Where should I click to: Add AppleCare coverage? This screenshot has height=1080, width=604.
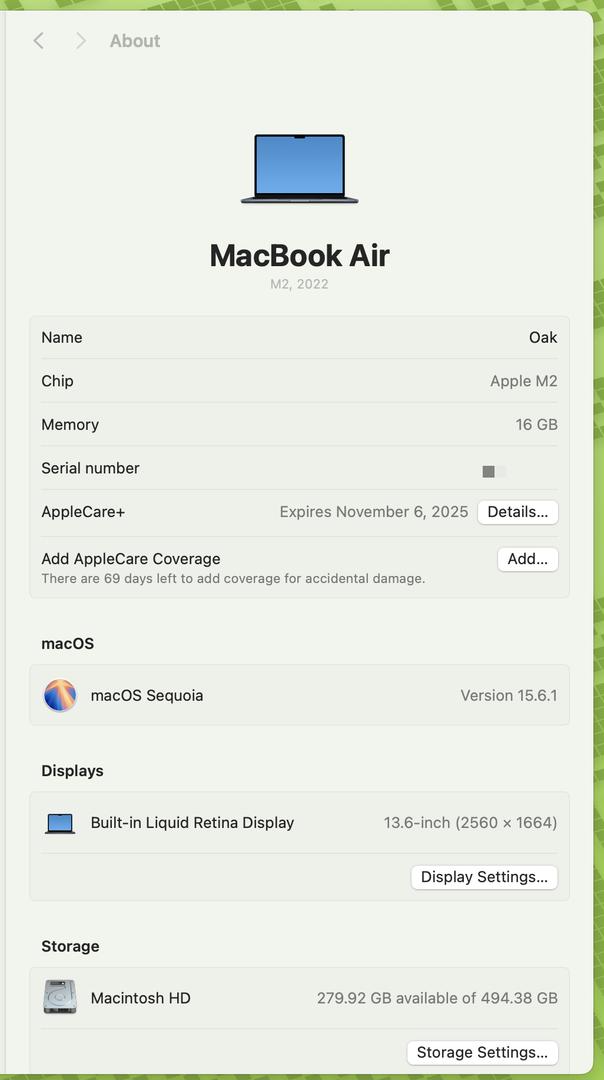click(x=528, y=559)
